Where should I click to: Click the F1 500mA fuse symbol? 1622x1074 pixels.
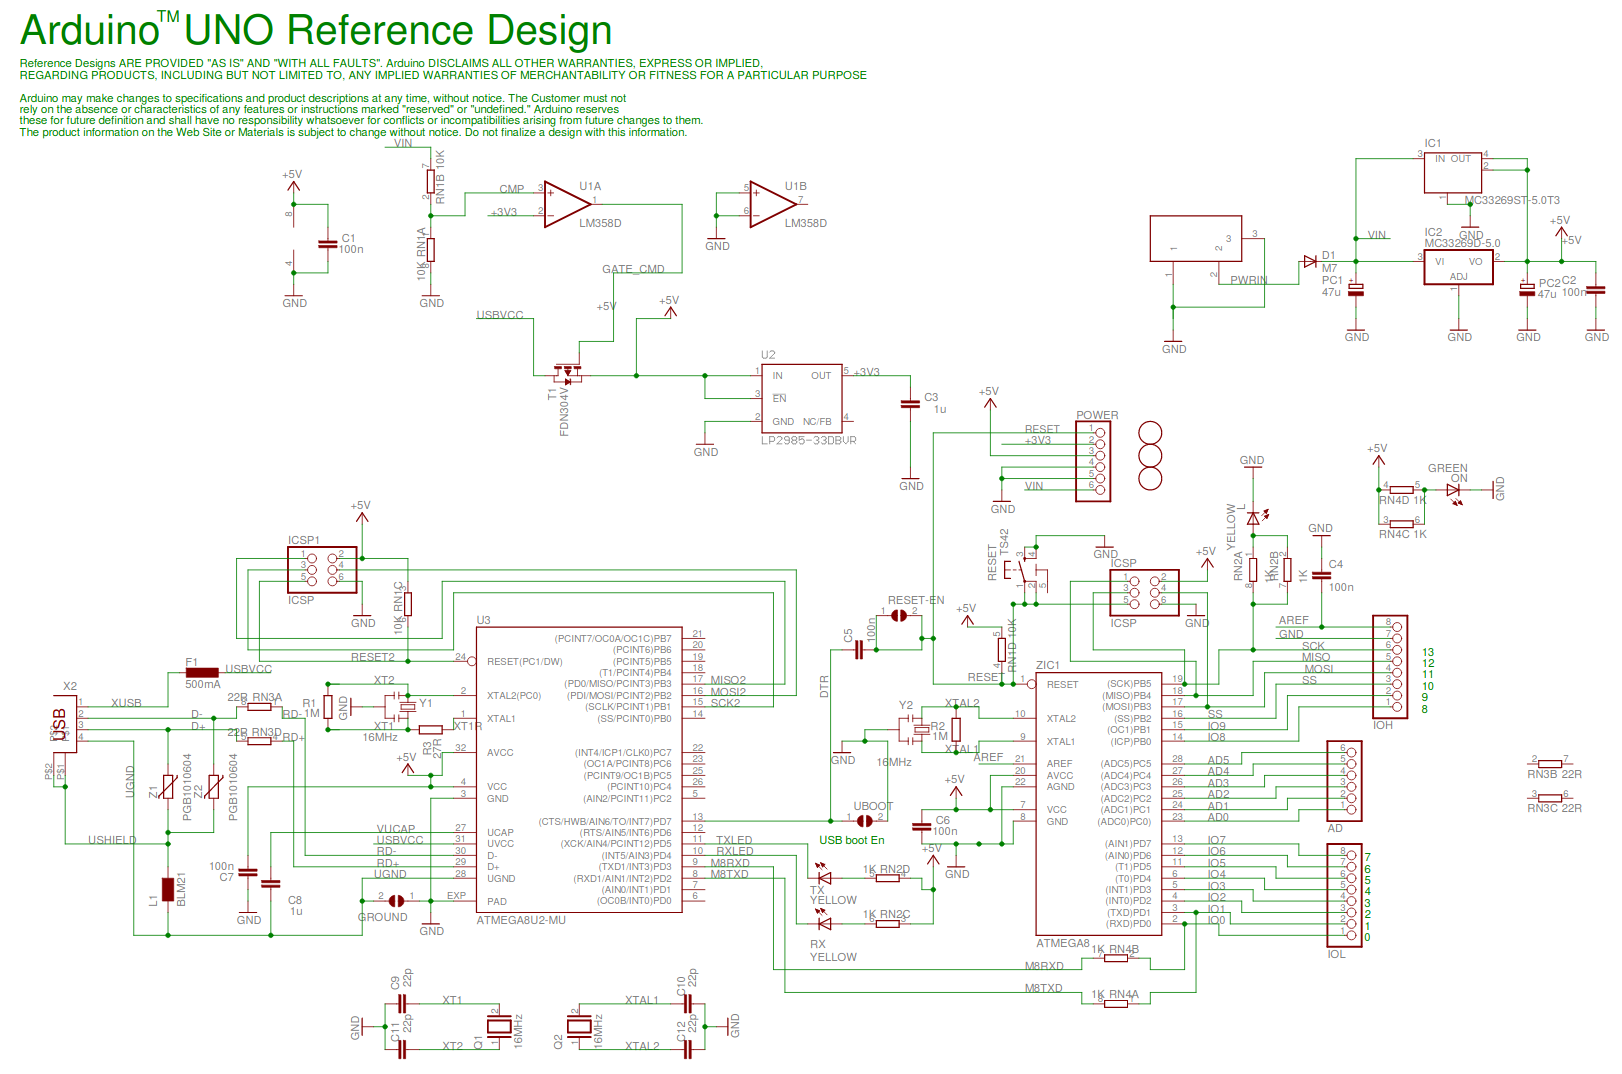pyautogui.click(x=202, y=672)
